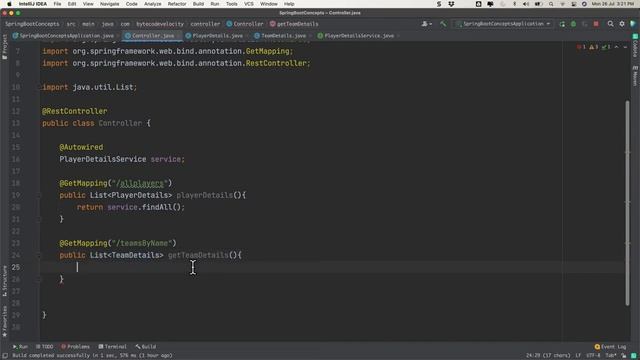Click the green Rerun icon
The height and width of the screenshot is (360, 640).
pyautogui.click(x=562, y=24)
